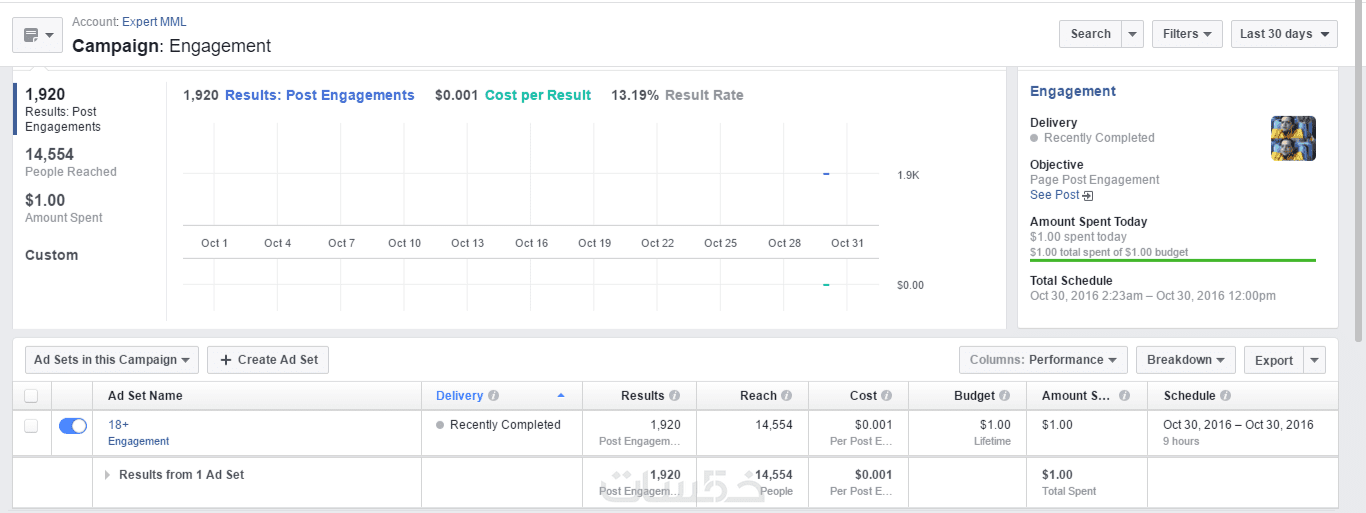Toggle the 18+ ad set switch off
This screenshot has width=1366, height=513.
point(73,426)
